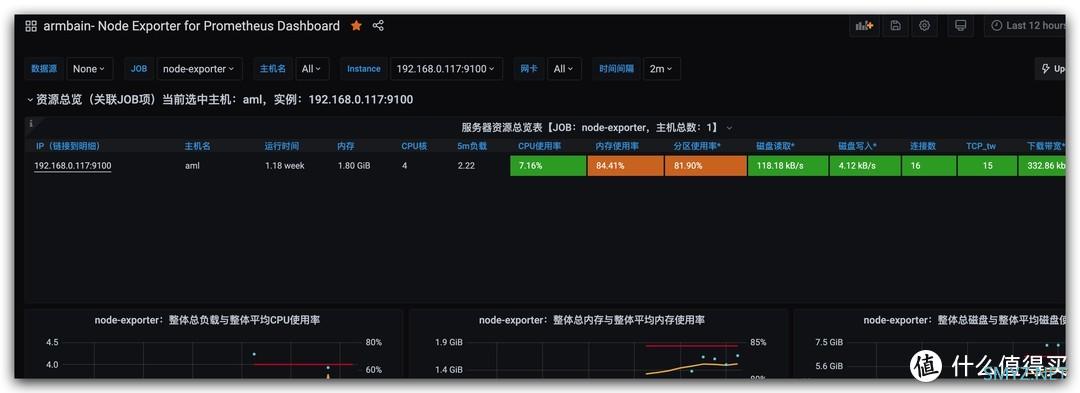The image size is (1080, 393).
Task: Click the 7.16% CPU usage cell
Action: (548, 166)
